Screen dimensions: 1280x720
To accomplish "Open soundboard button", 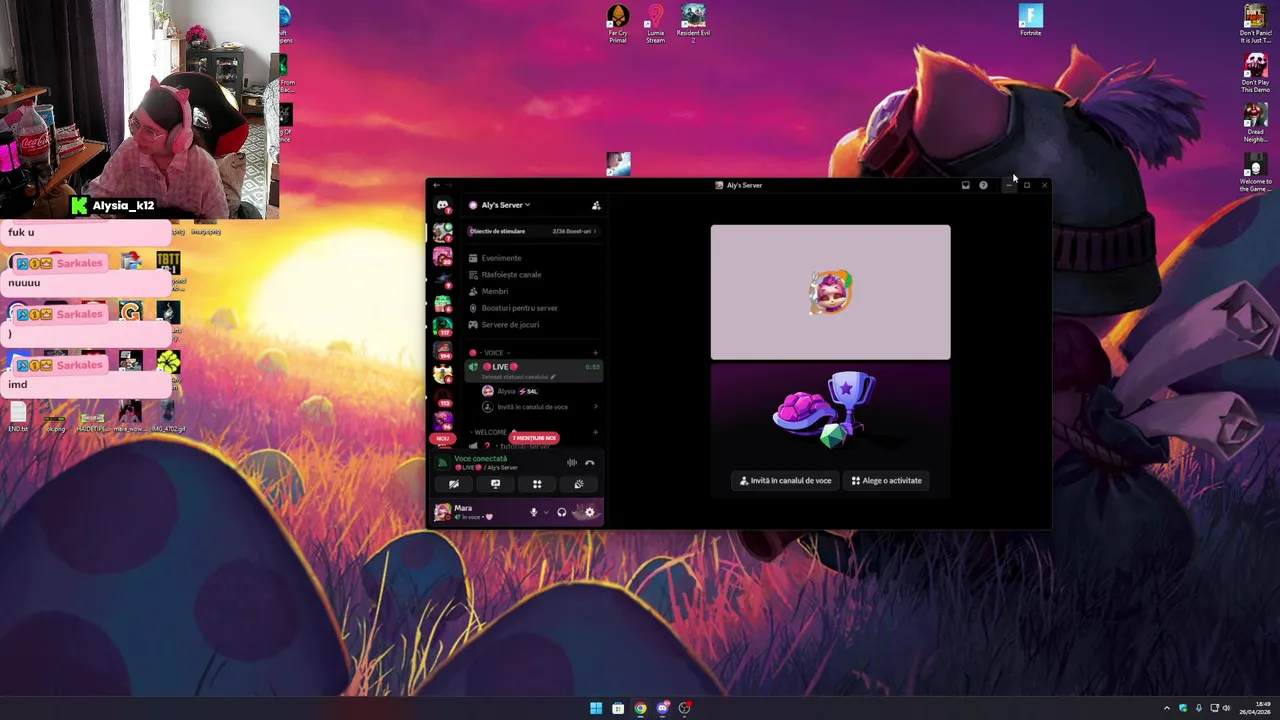I will pyautogui.click(x=578, y=484).
